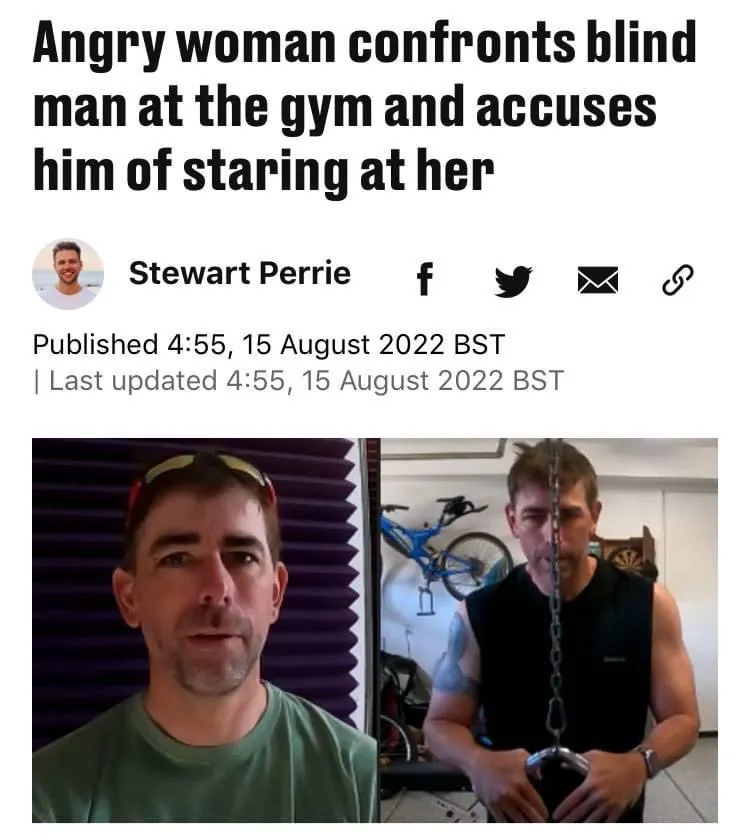Share the article via Twitter bird icon
The width and height of the screenshot is (750, 840).
click(513, 280)
